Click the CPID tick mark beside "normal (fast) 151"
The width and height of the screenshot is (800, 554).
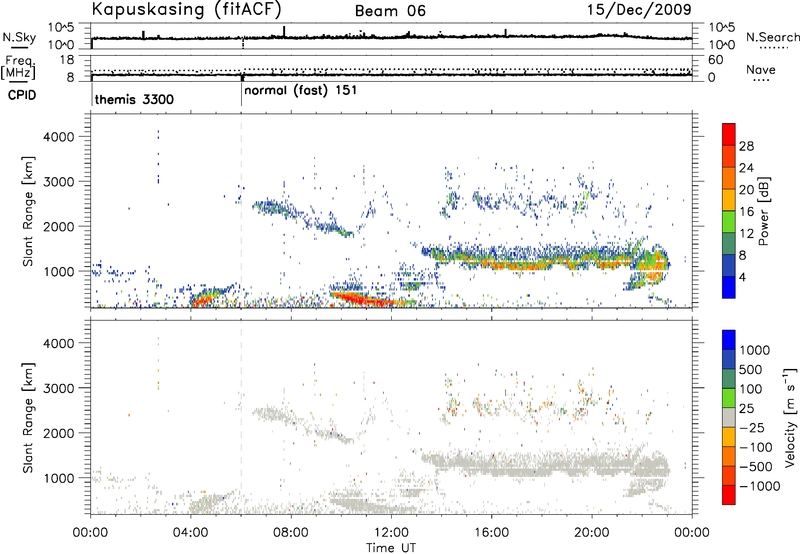[x=241, y=94]
